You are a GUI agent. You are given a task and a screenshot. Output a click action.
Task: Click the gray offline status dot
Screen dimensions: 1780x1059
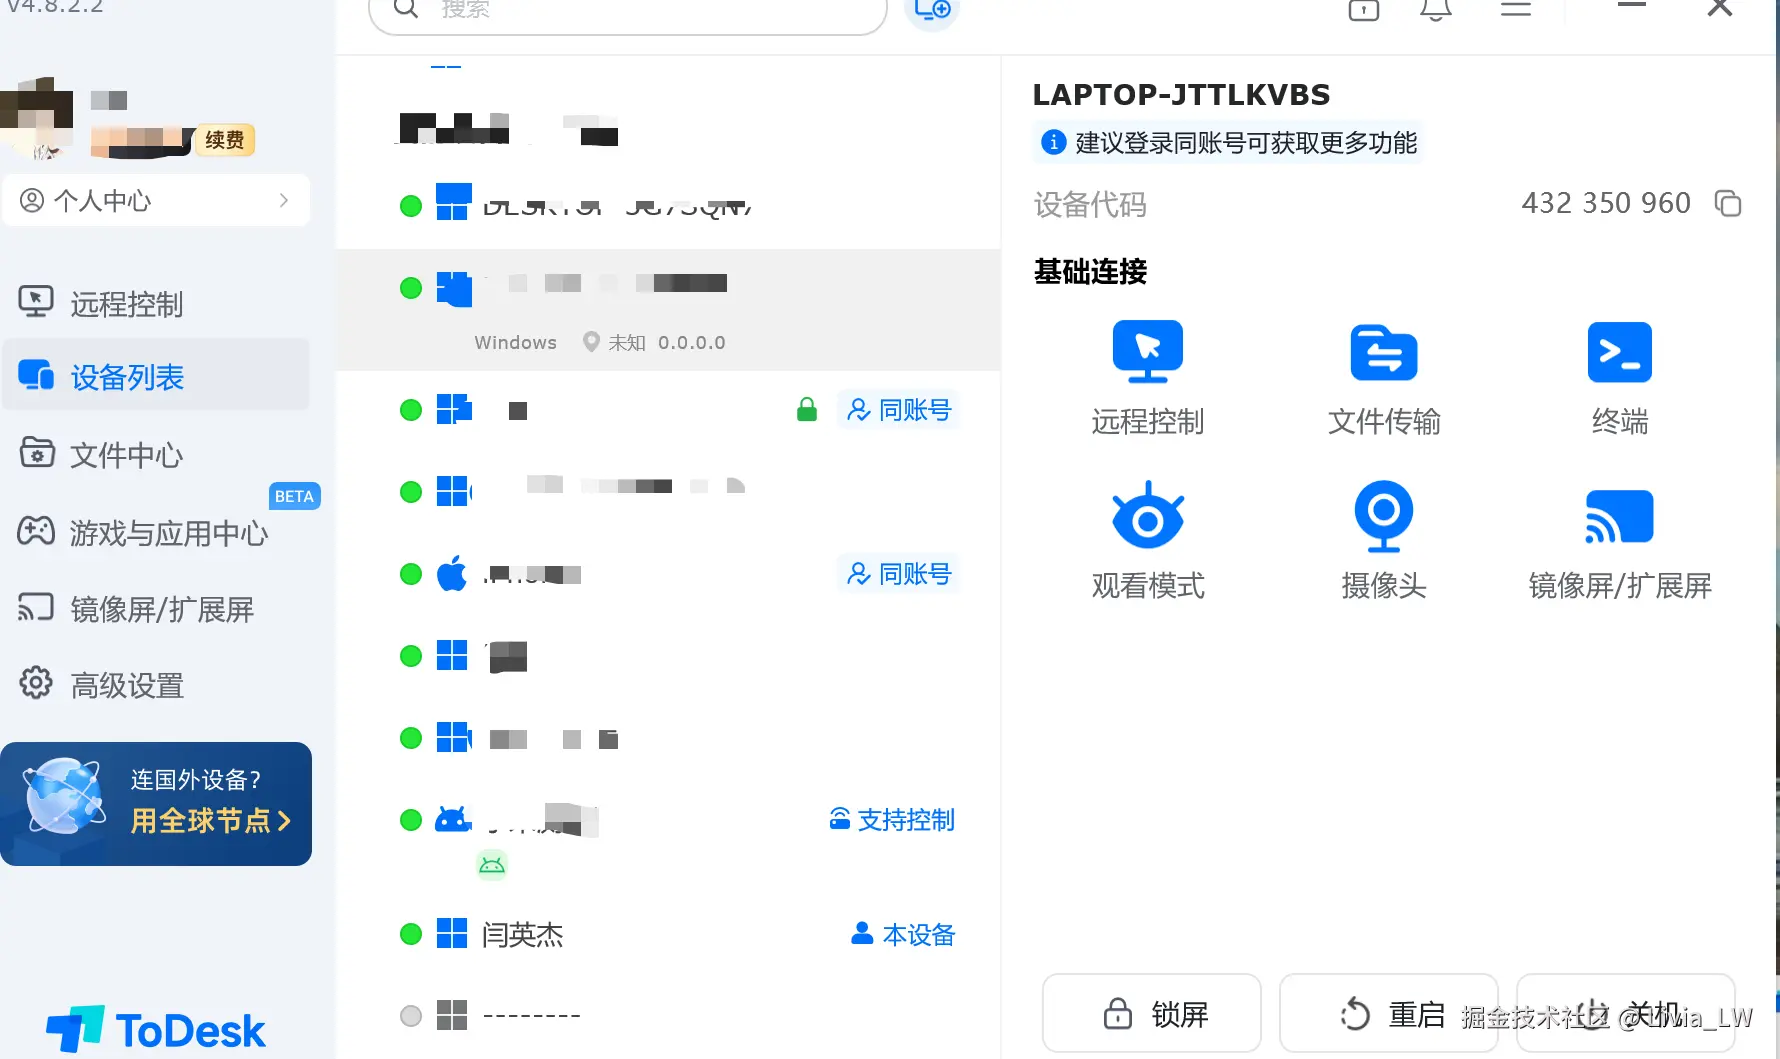[411, 1016]
